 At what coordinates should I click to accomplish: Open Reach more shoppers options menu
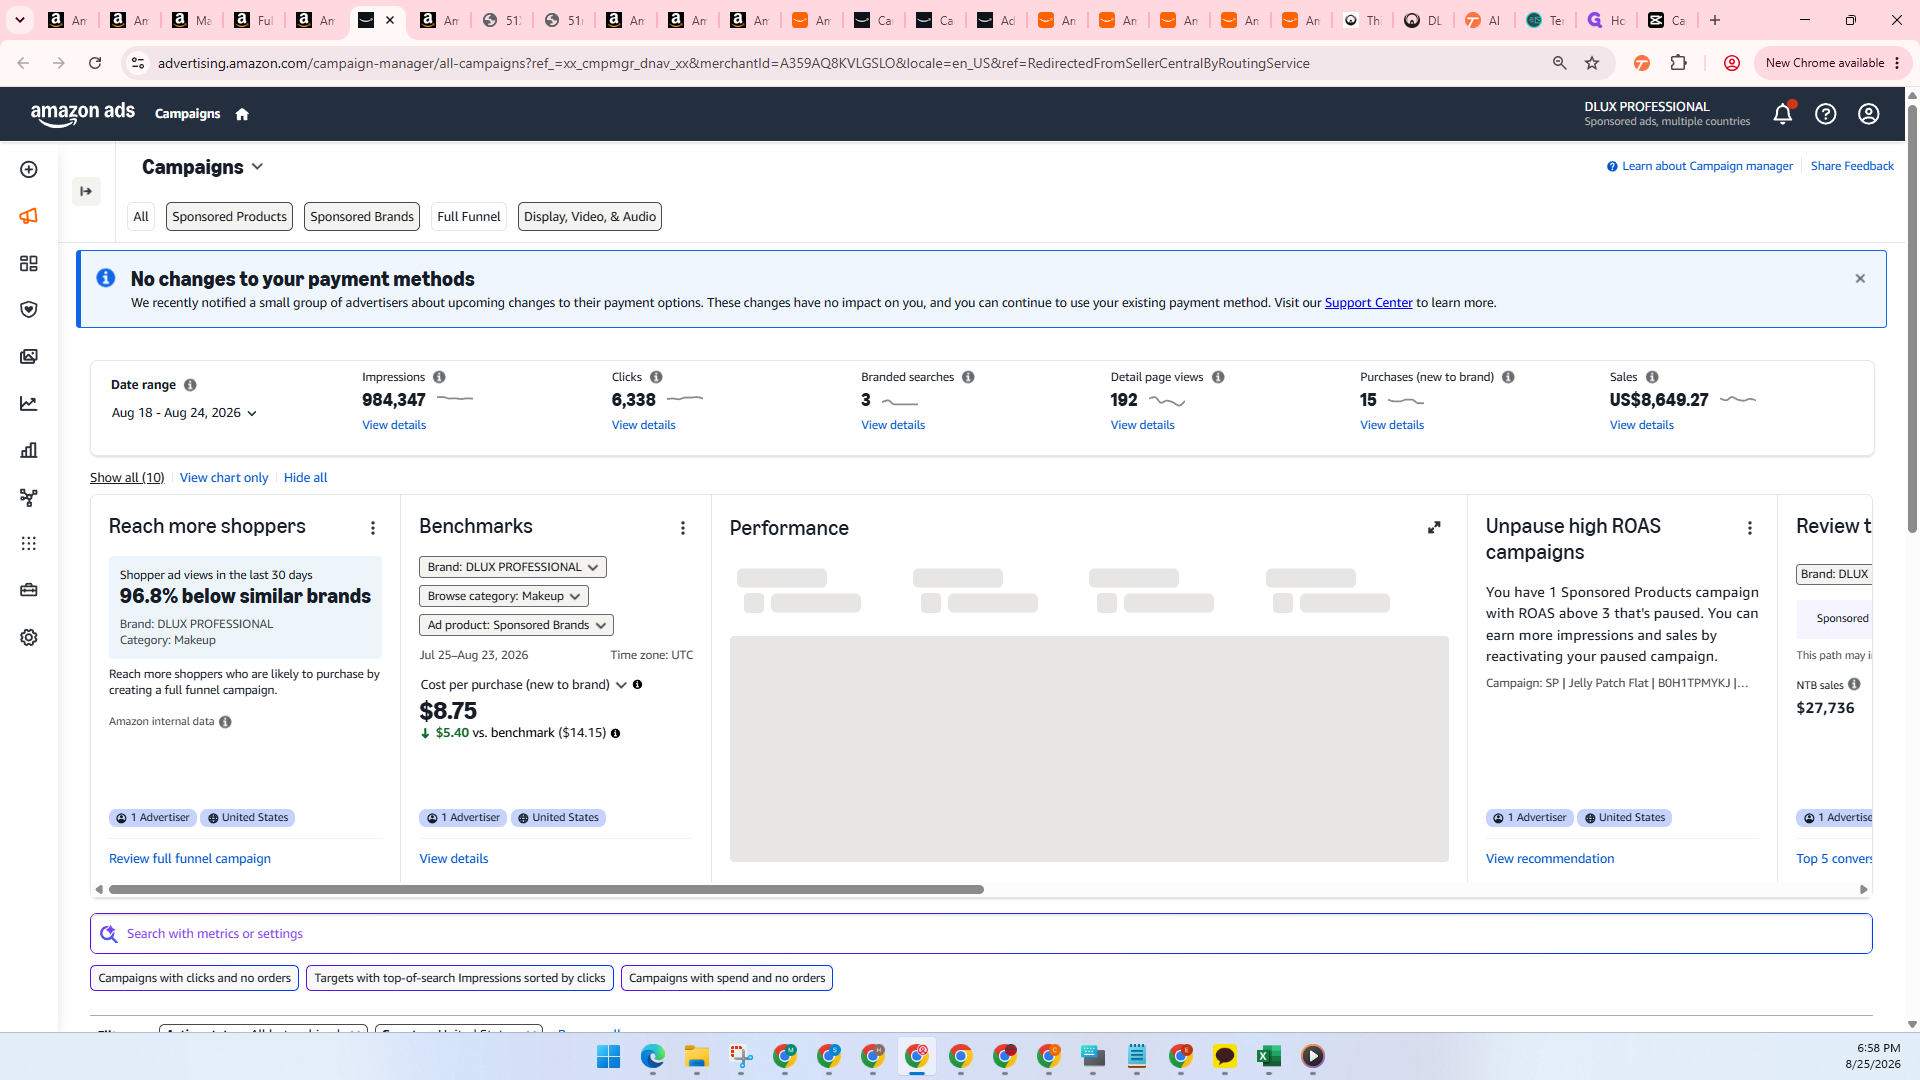tap(373, 528)
